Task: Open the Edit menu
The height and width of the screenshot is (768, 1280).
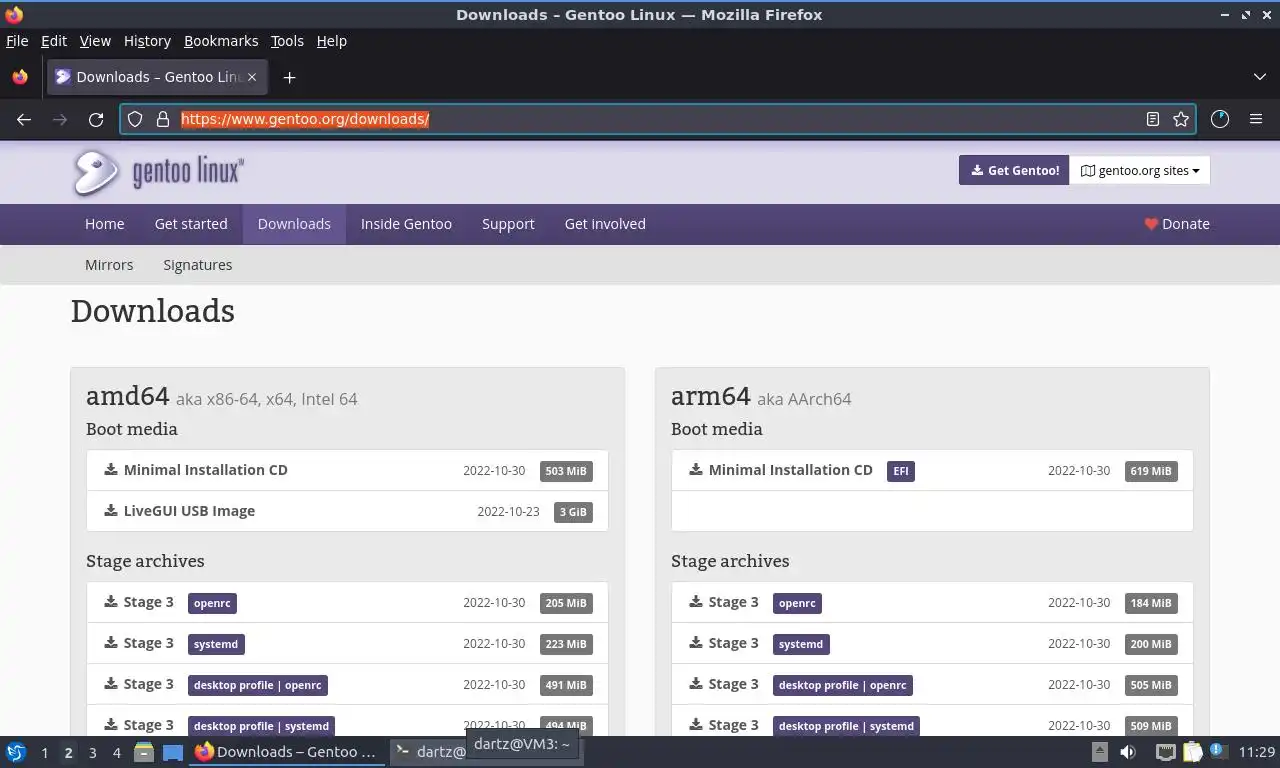Action: point(54,41)
